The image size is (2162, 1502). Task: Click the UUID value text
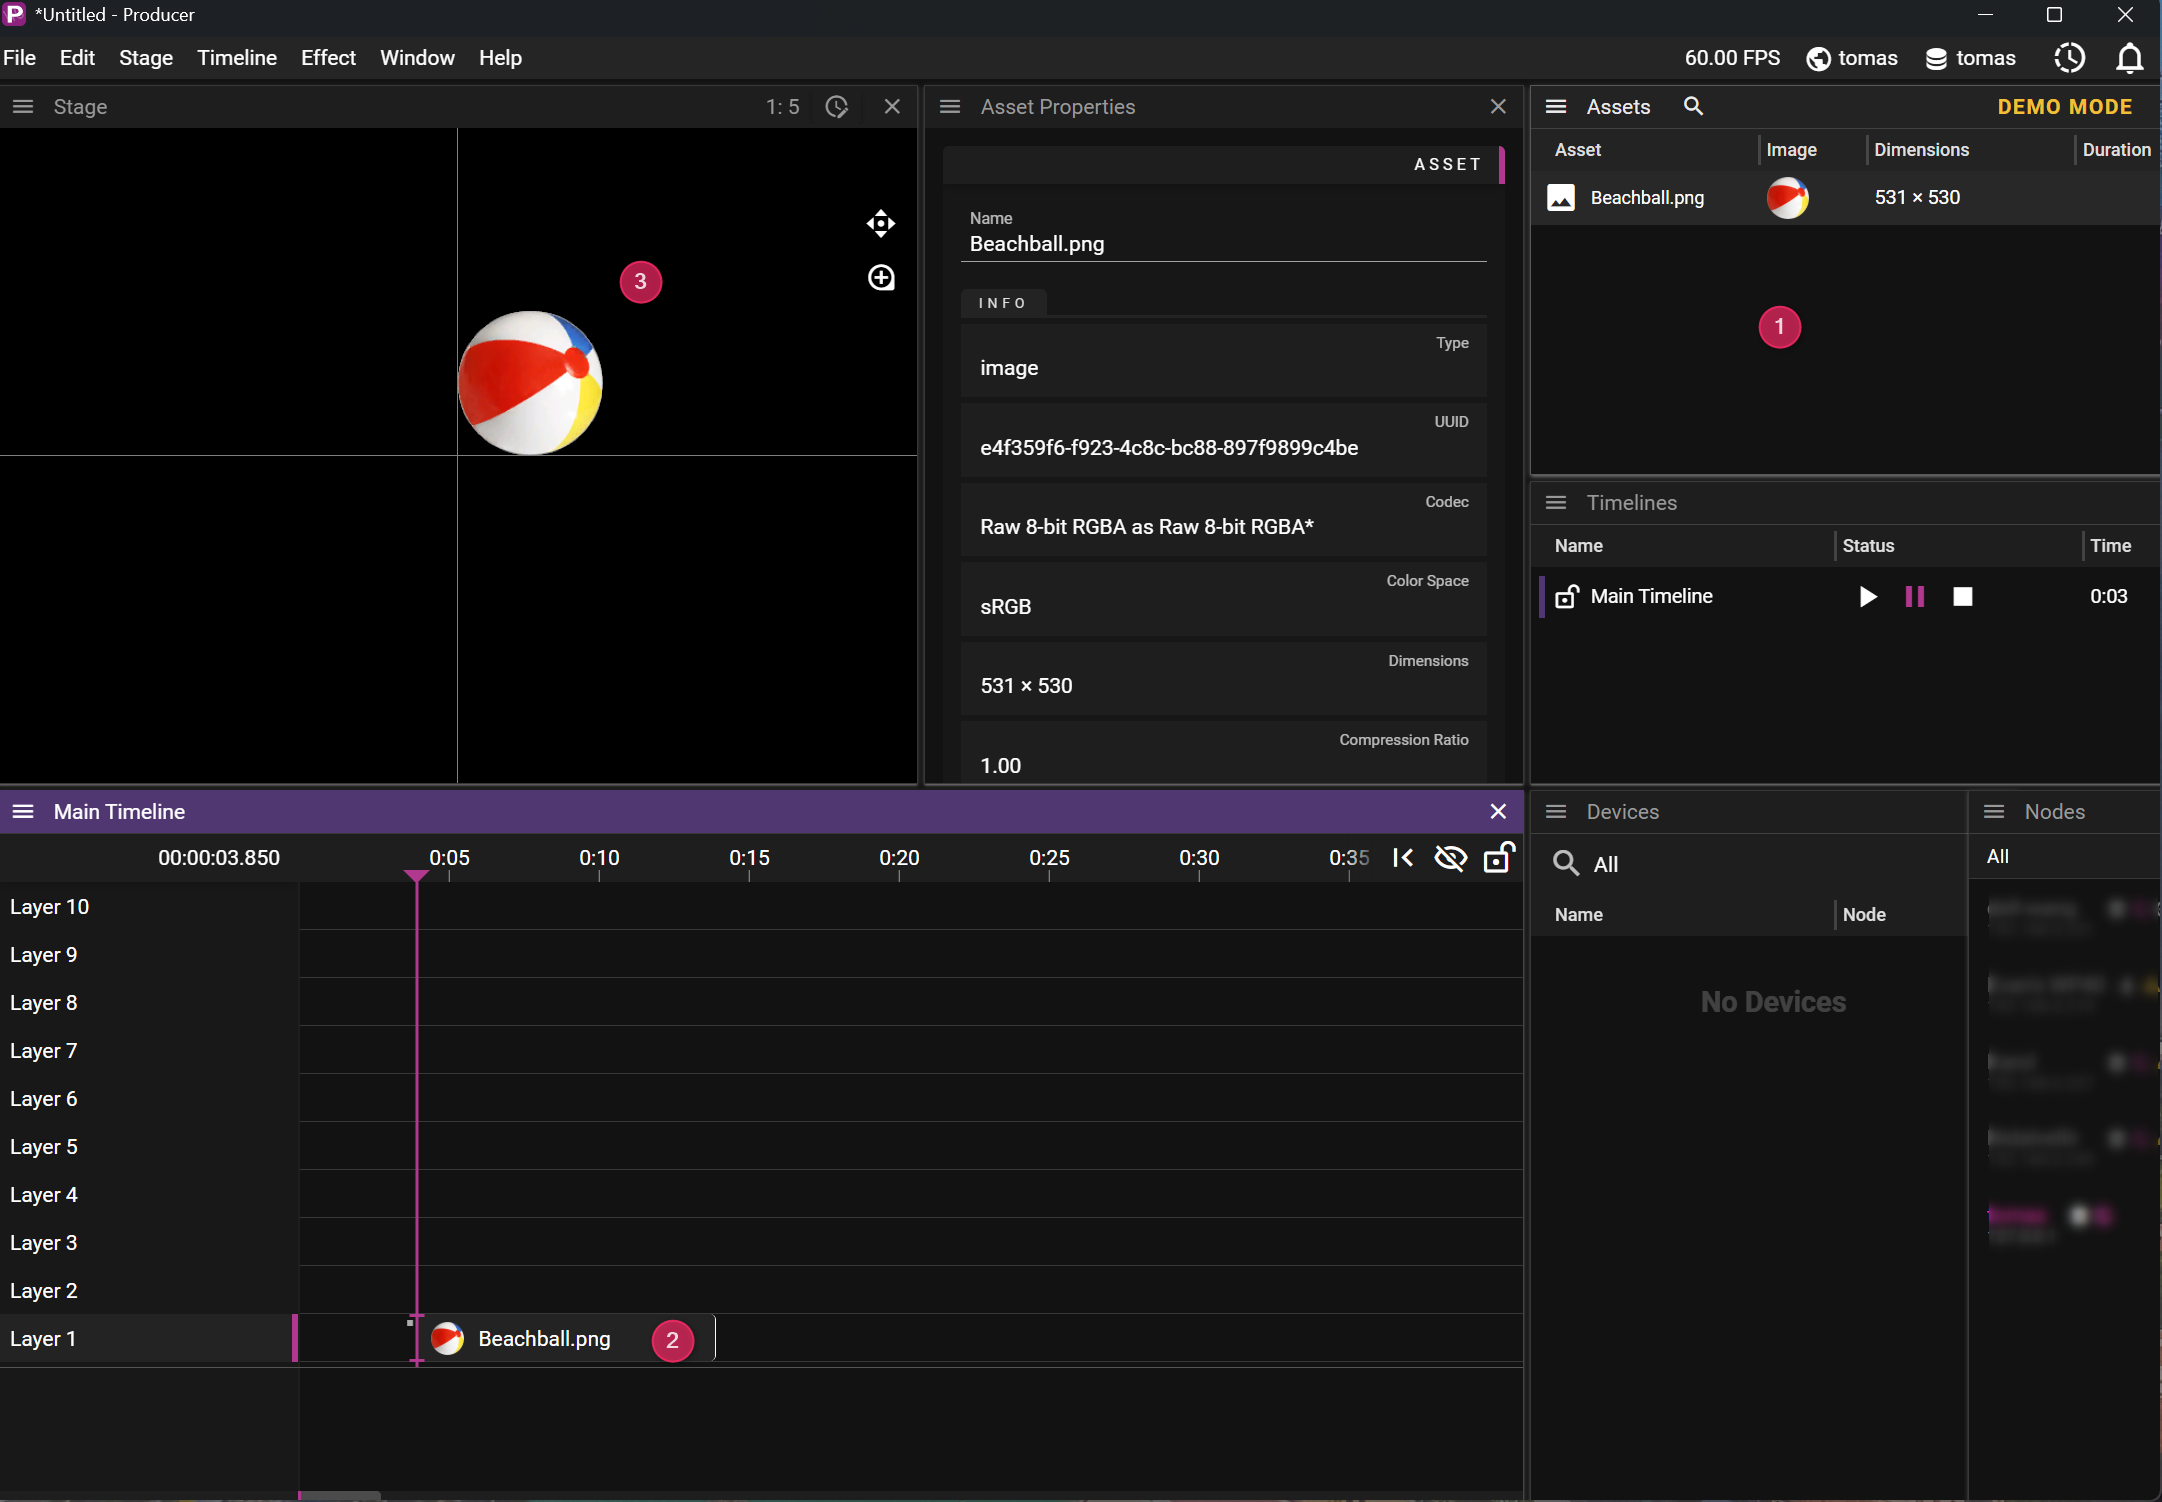(1169, 448)
